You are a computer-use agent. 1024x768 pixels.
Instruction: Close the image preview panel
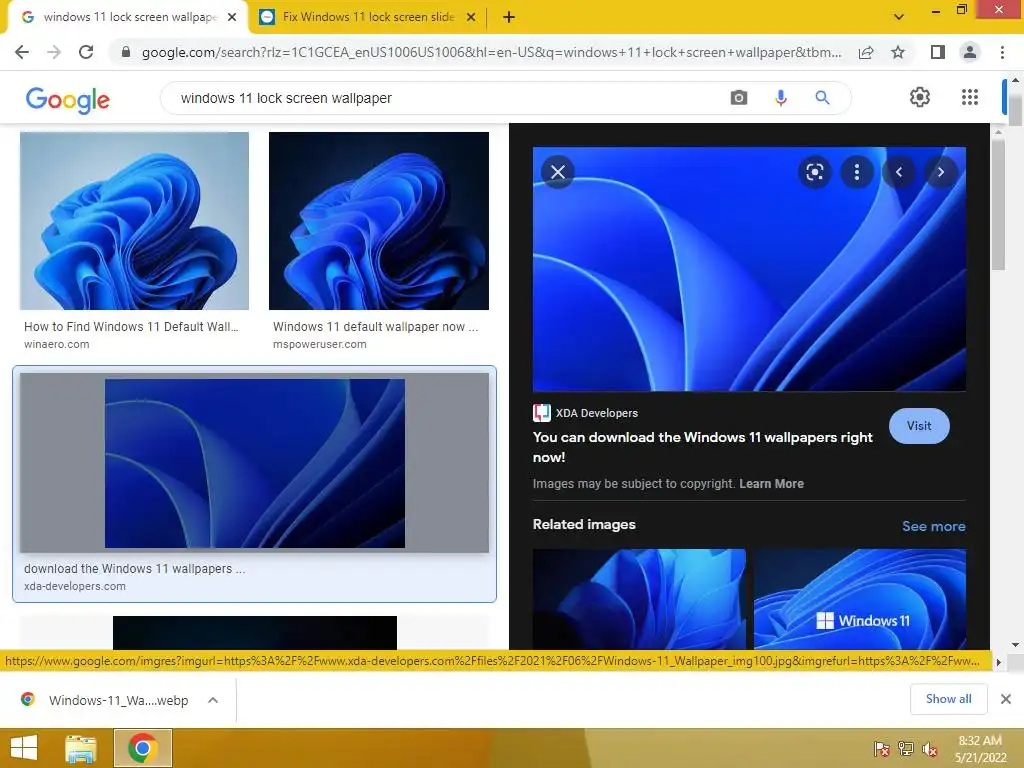(x=558, y=172)
